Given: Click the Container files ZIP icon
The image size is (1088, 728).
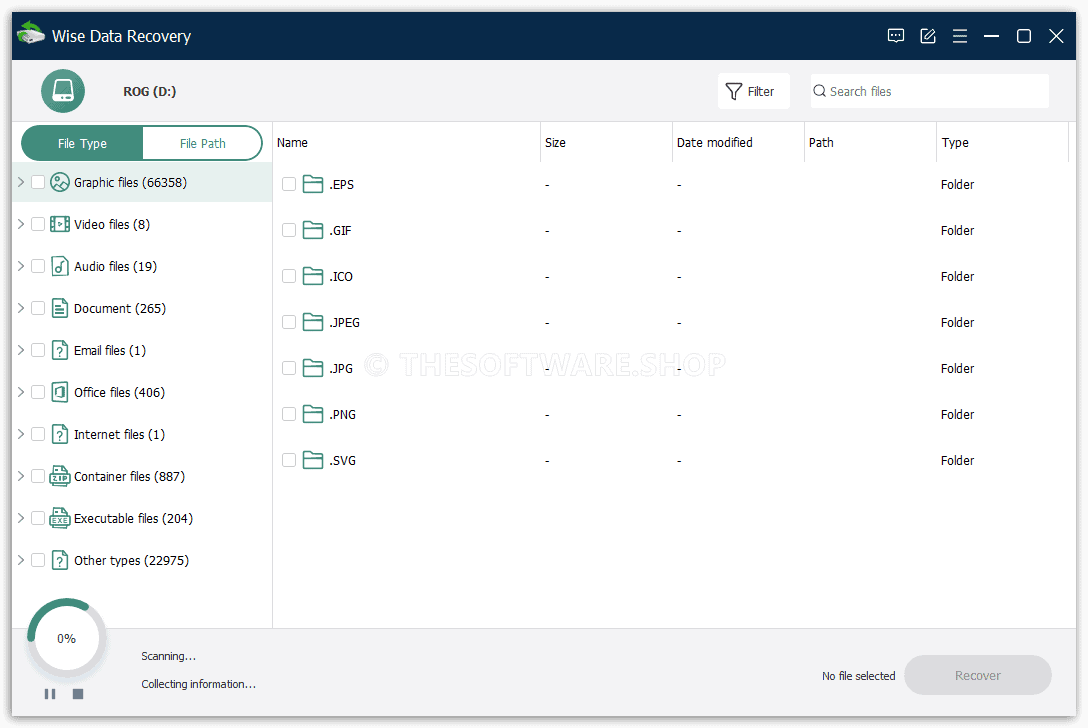Looking at the screenshot, I should tap(60, 476).
